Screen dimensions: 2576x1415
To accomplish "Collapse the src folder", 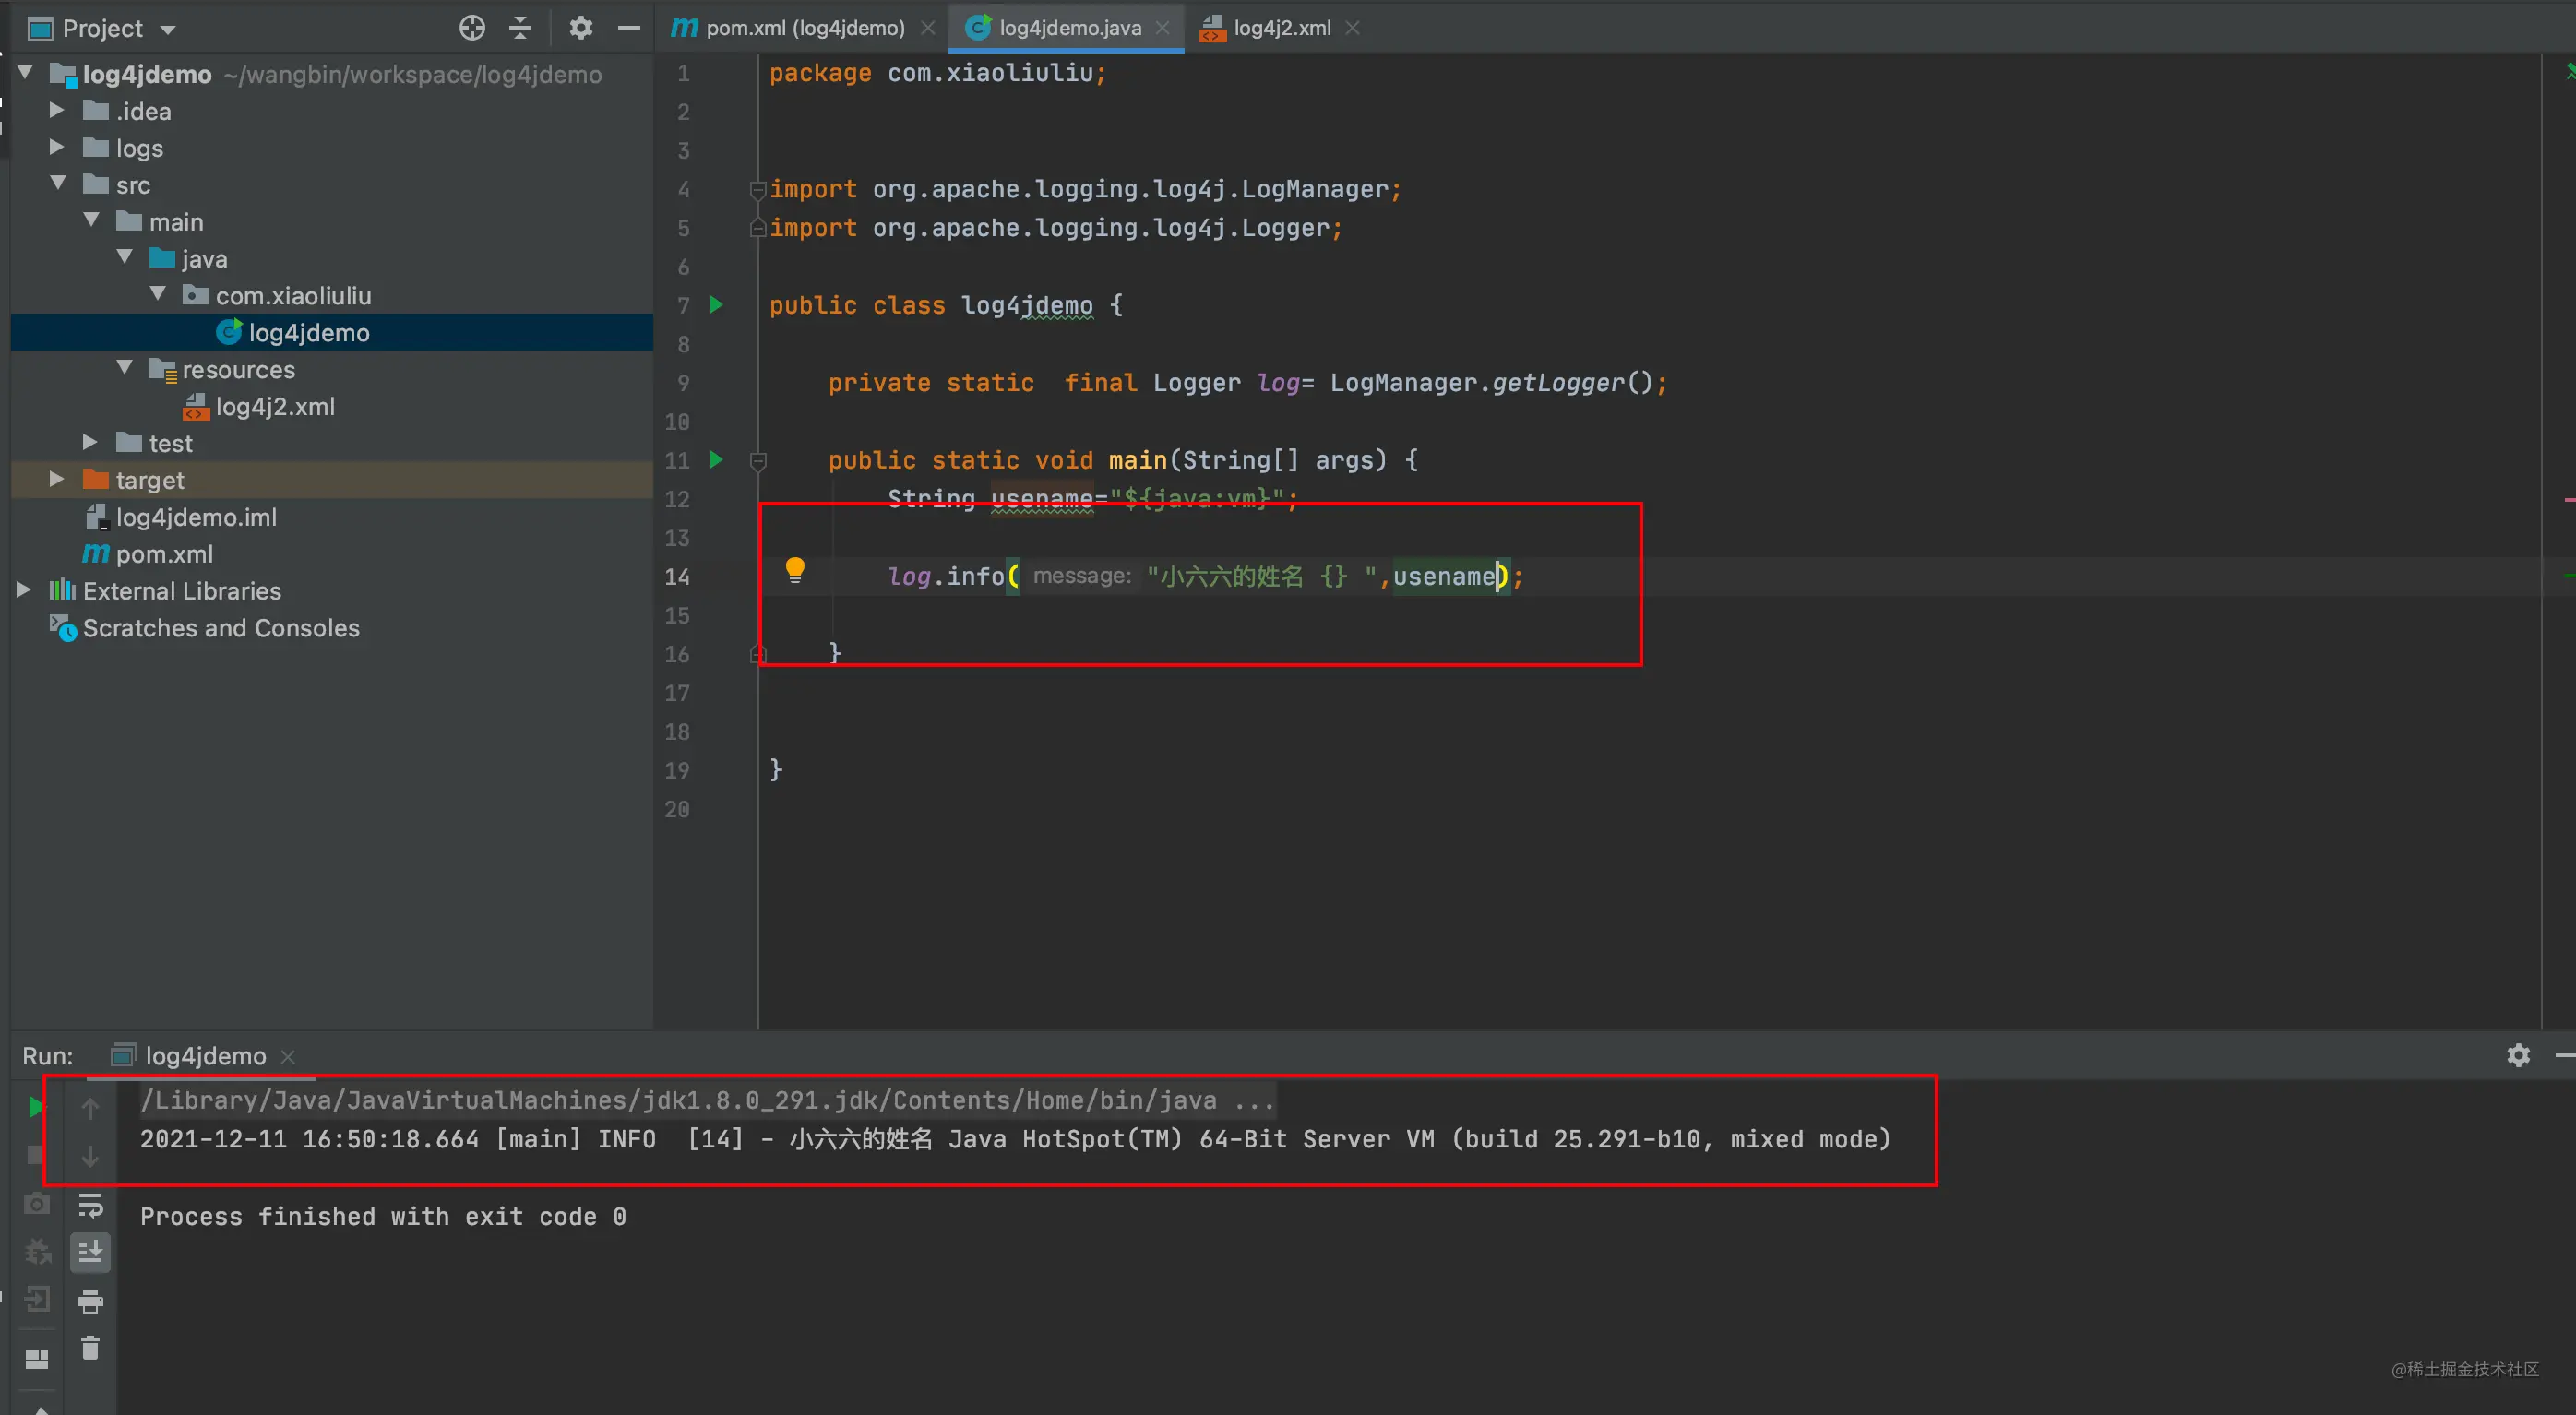I will (58, 184).
